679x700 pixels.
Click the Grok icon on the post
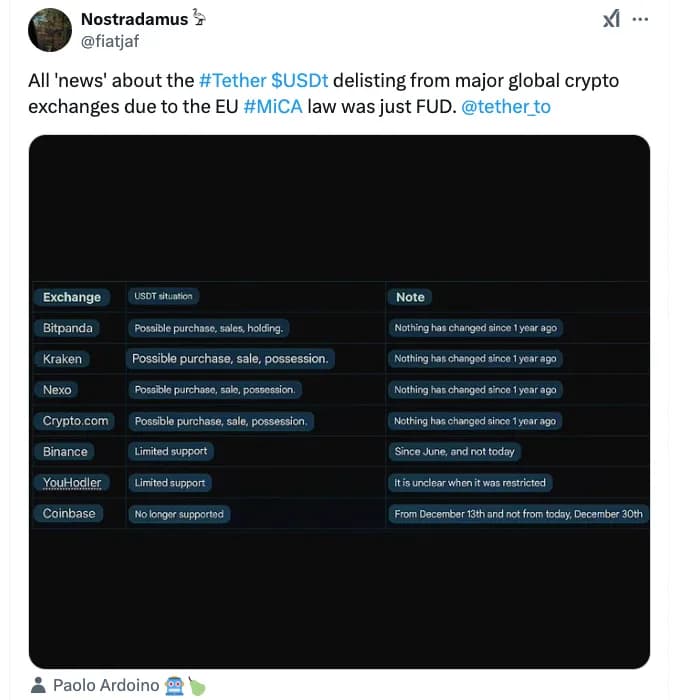(x=611, y=19)
